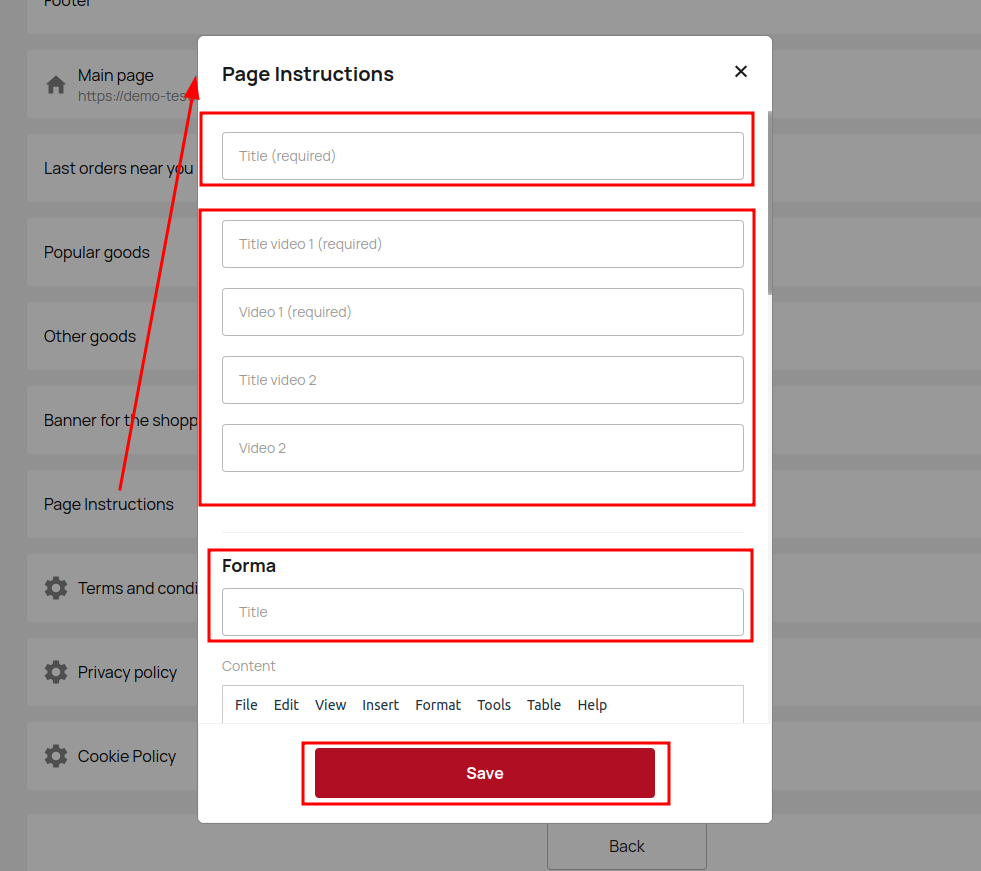Open the Format menu in the editor
Viewport: 981px width, 871px height.
(438, 705)
